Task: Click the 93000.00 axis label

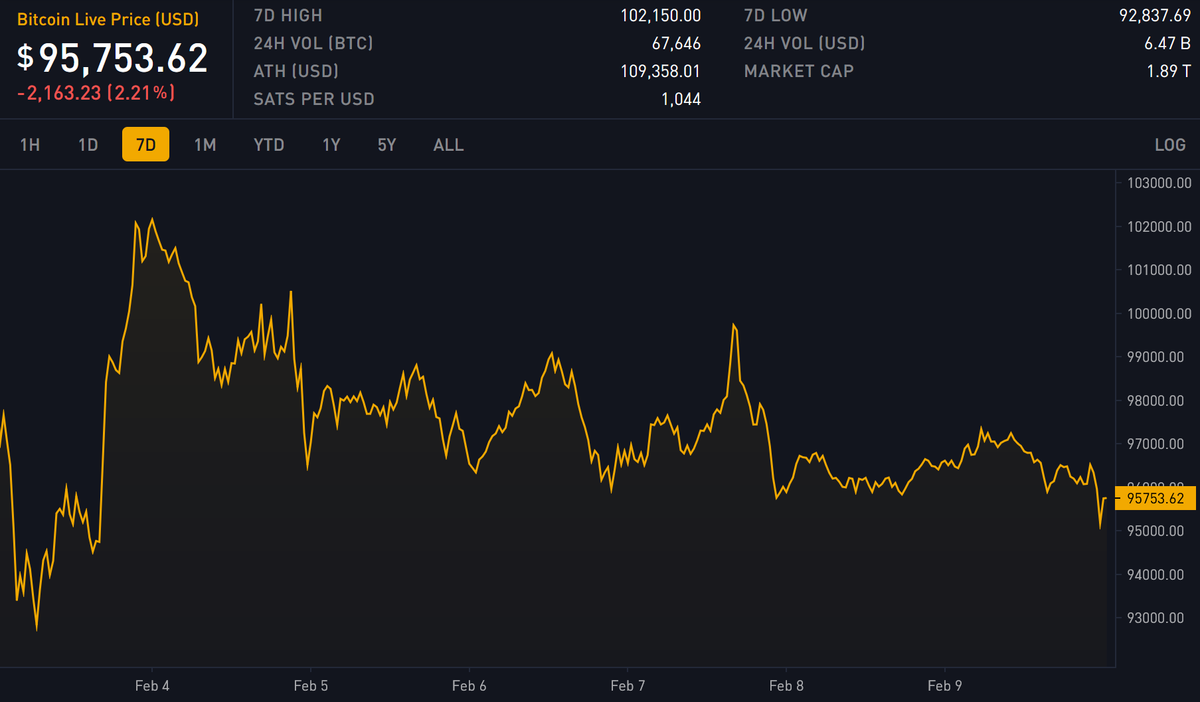Action: click(1158, 618)
